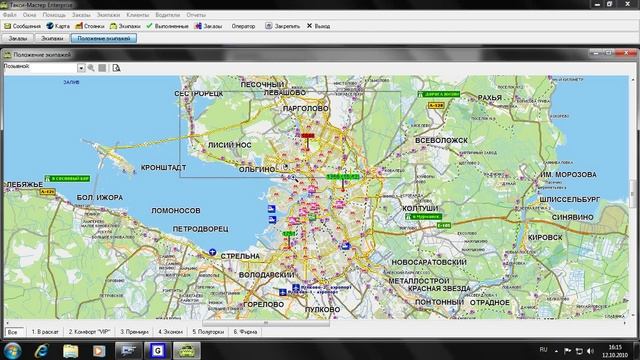640x360 pixels.
Task: Click the КРОНШТАДТ label on map
Action: [x=163, y=167]
